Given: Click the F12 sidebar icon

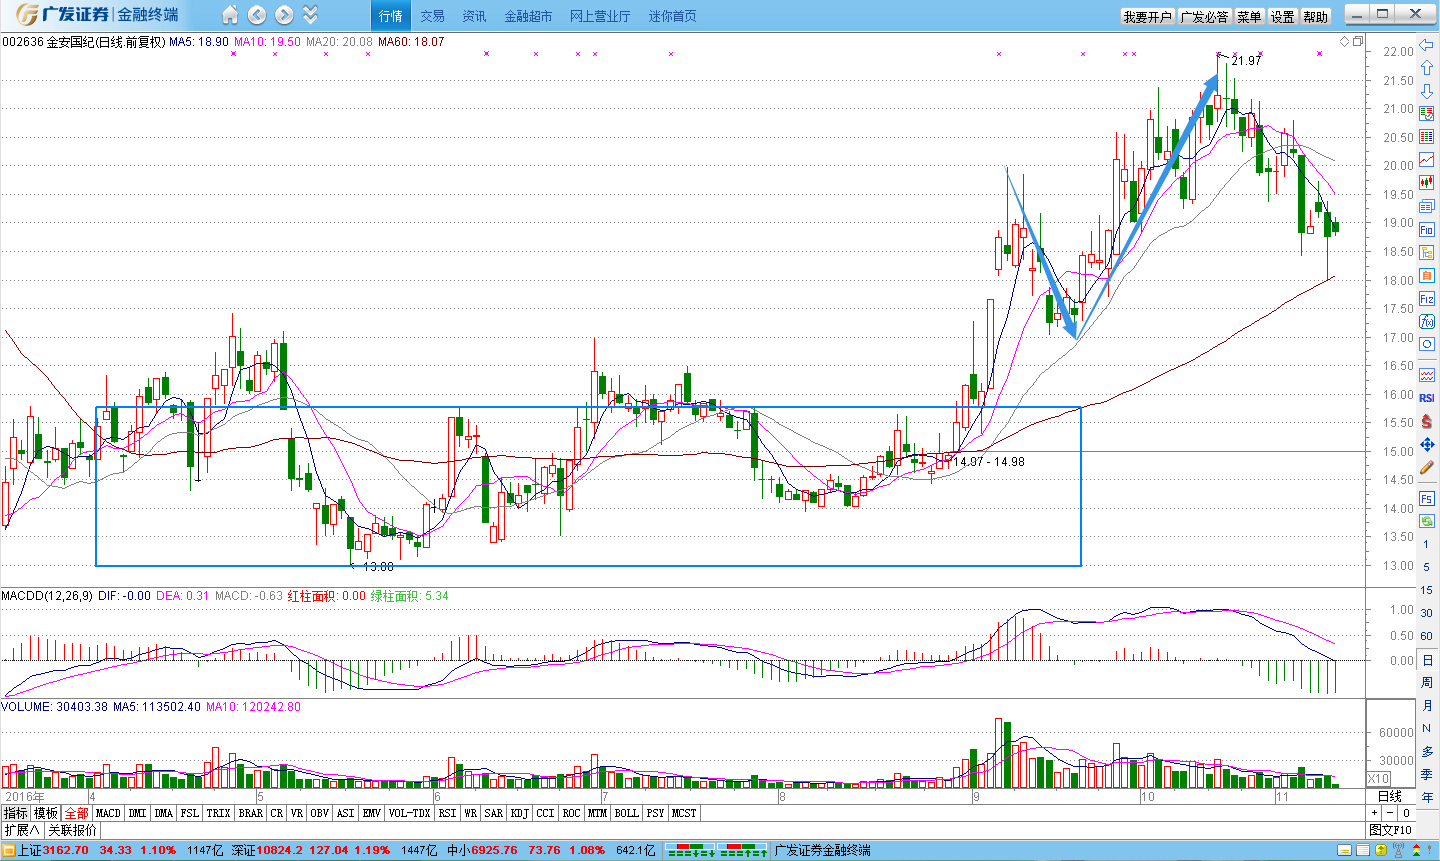Looking at the screenshot, I should (1427, 299).
